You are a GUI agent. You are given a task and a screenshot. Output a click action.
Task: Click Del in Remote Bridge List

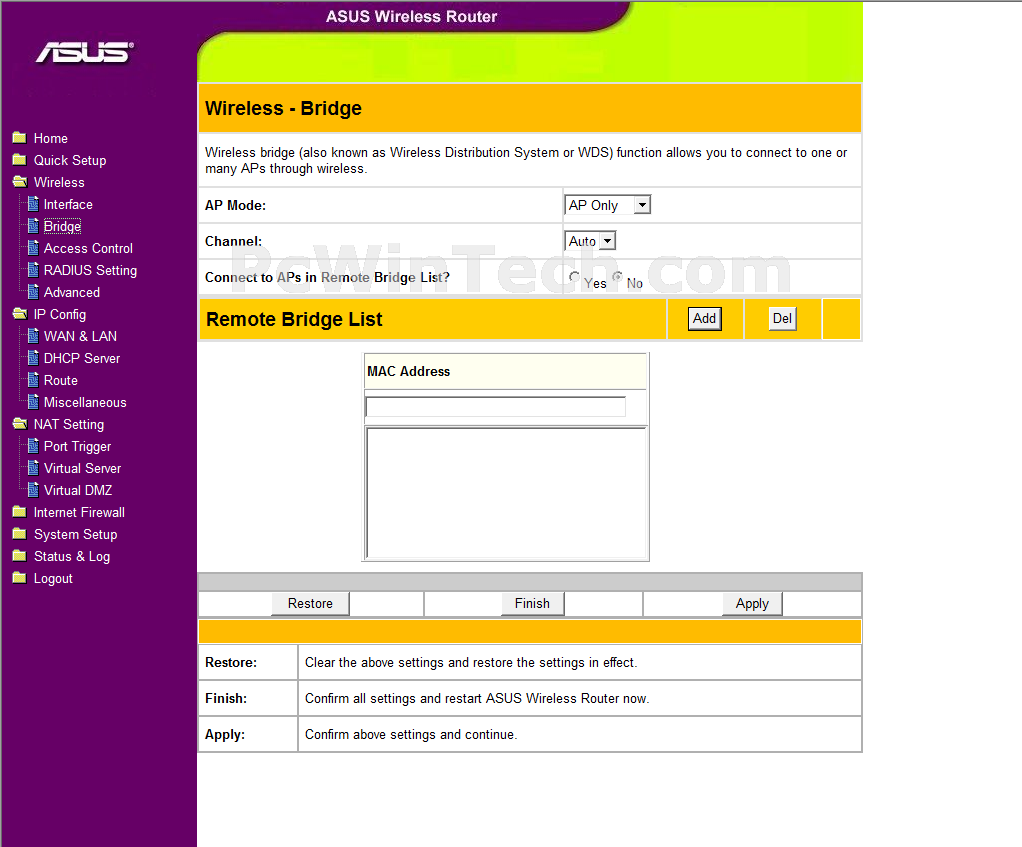pos(782,319)
